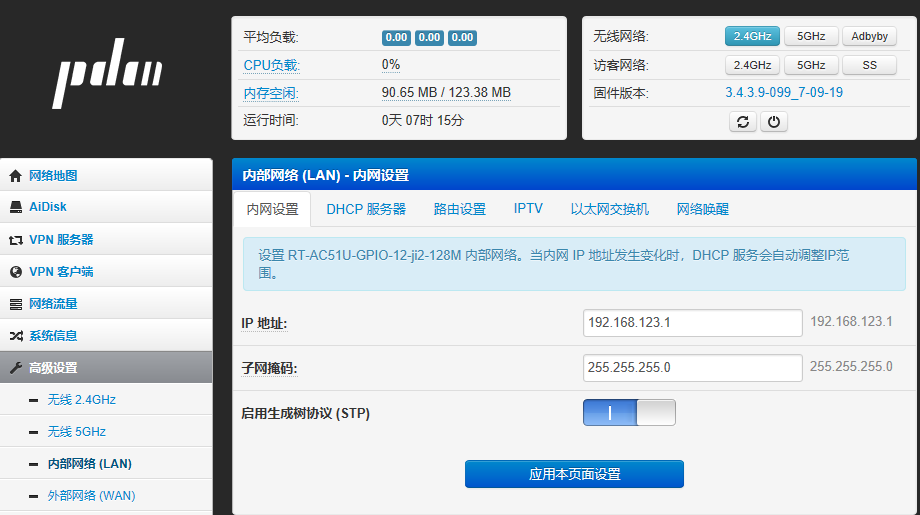Viewport: 920px width, 515px height.
Task: Click the 内存空闲 link
Action: pyautogui.click(x=271, y=93)
